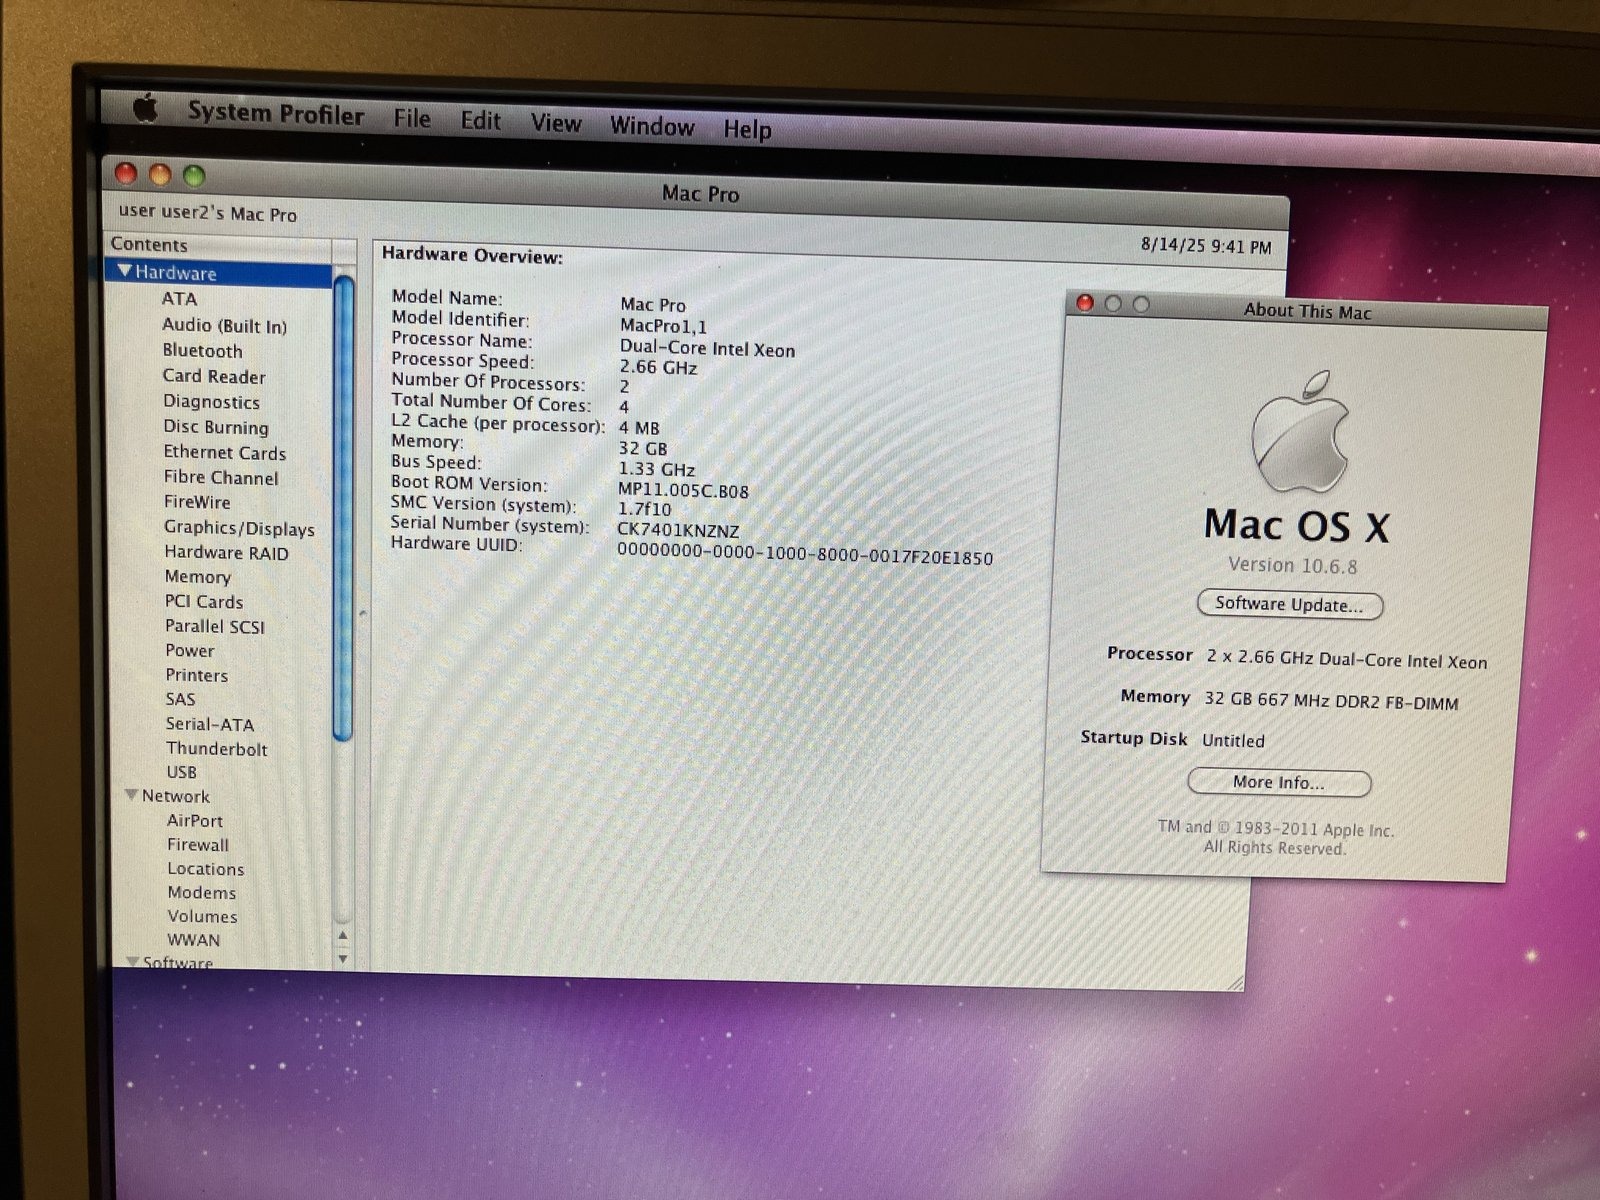
Task: Select Diagnostics in the Contents list
Action: (x=211, y=402)
